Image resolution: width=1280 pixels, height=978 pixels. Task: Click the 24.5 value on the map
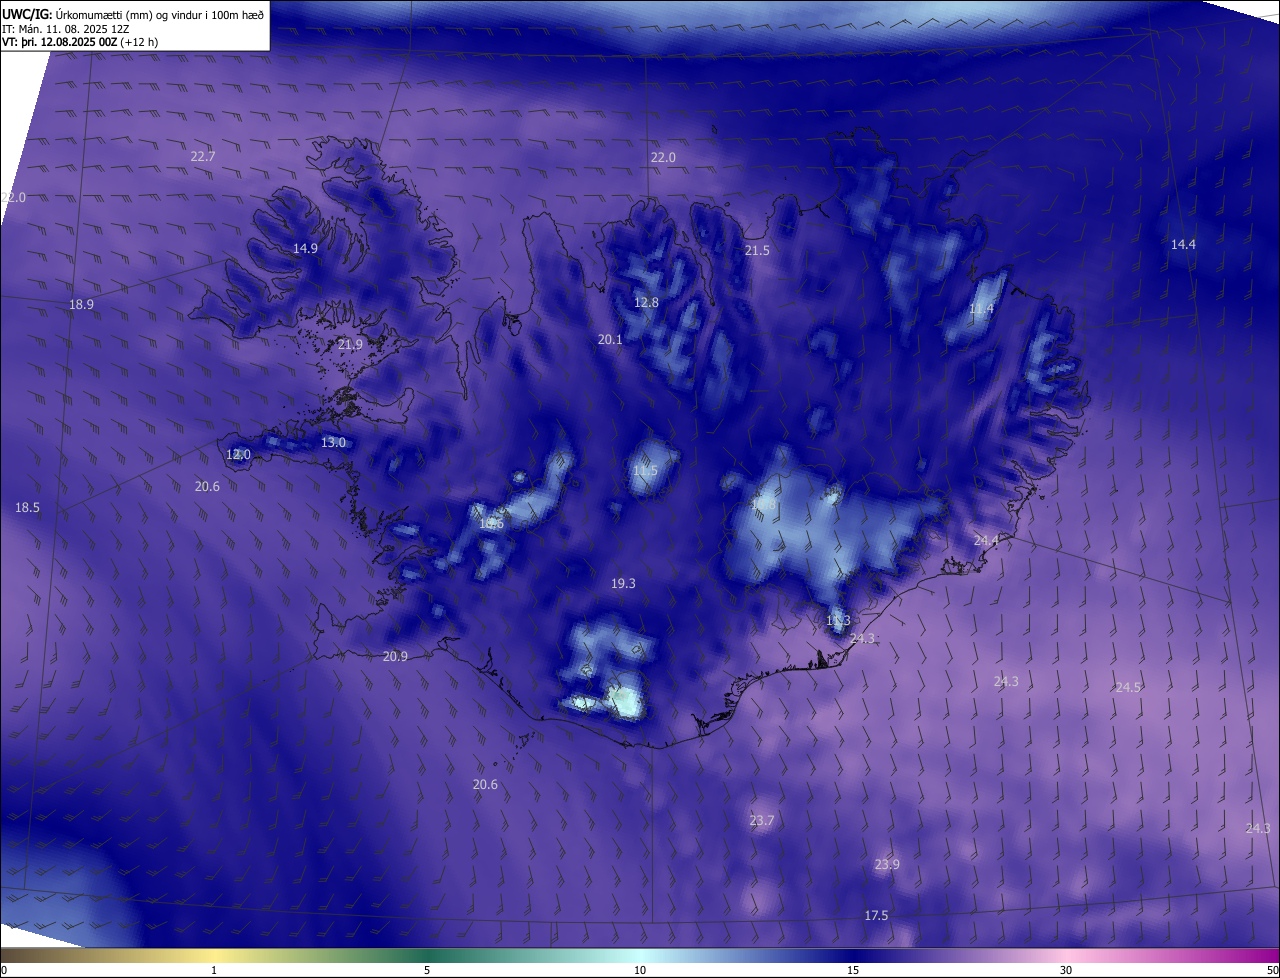click(1128, 687)
